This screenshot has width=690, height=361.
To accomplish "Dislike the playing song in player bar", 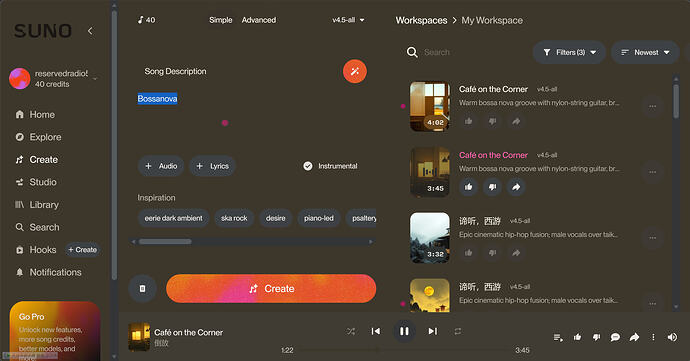I will [x=596, y=337].
